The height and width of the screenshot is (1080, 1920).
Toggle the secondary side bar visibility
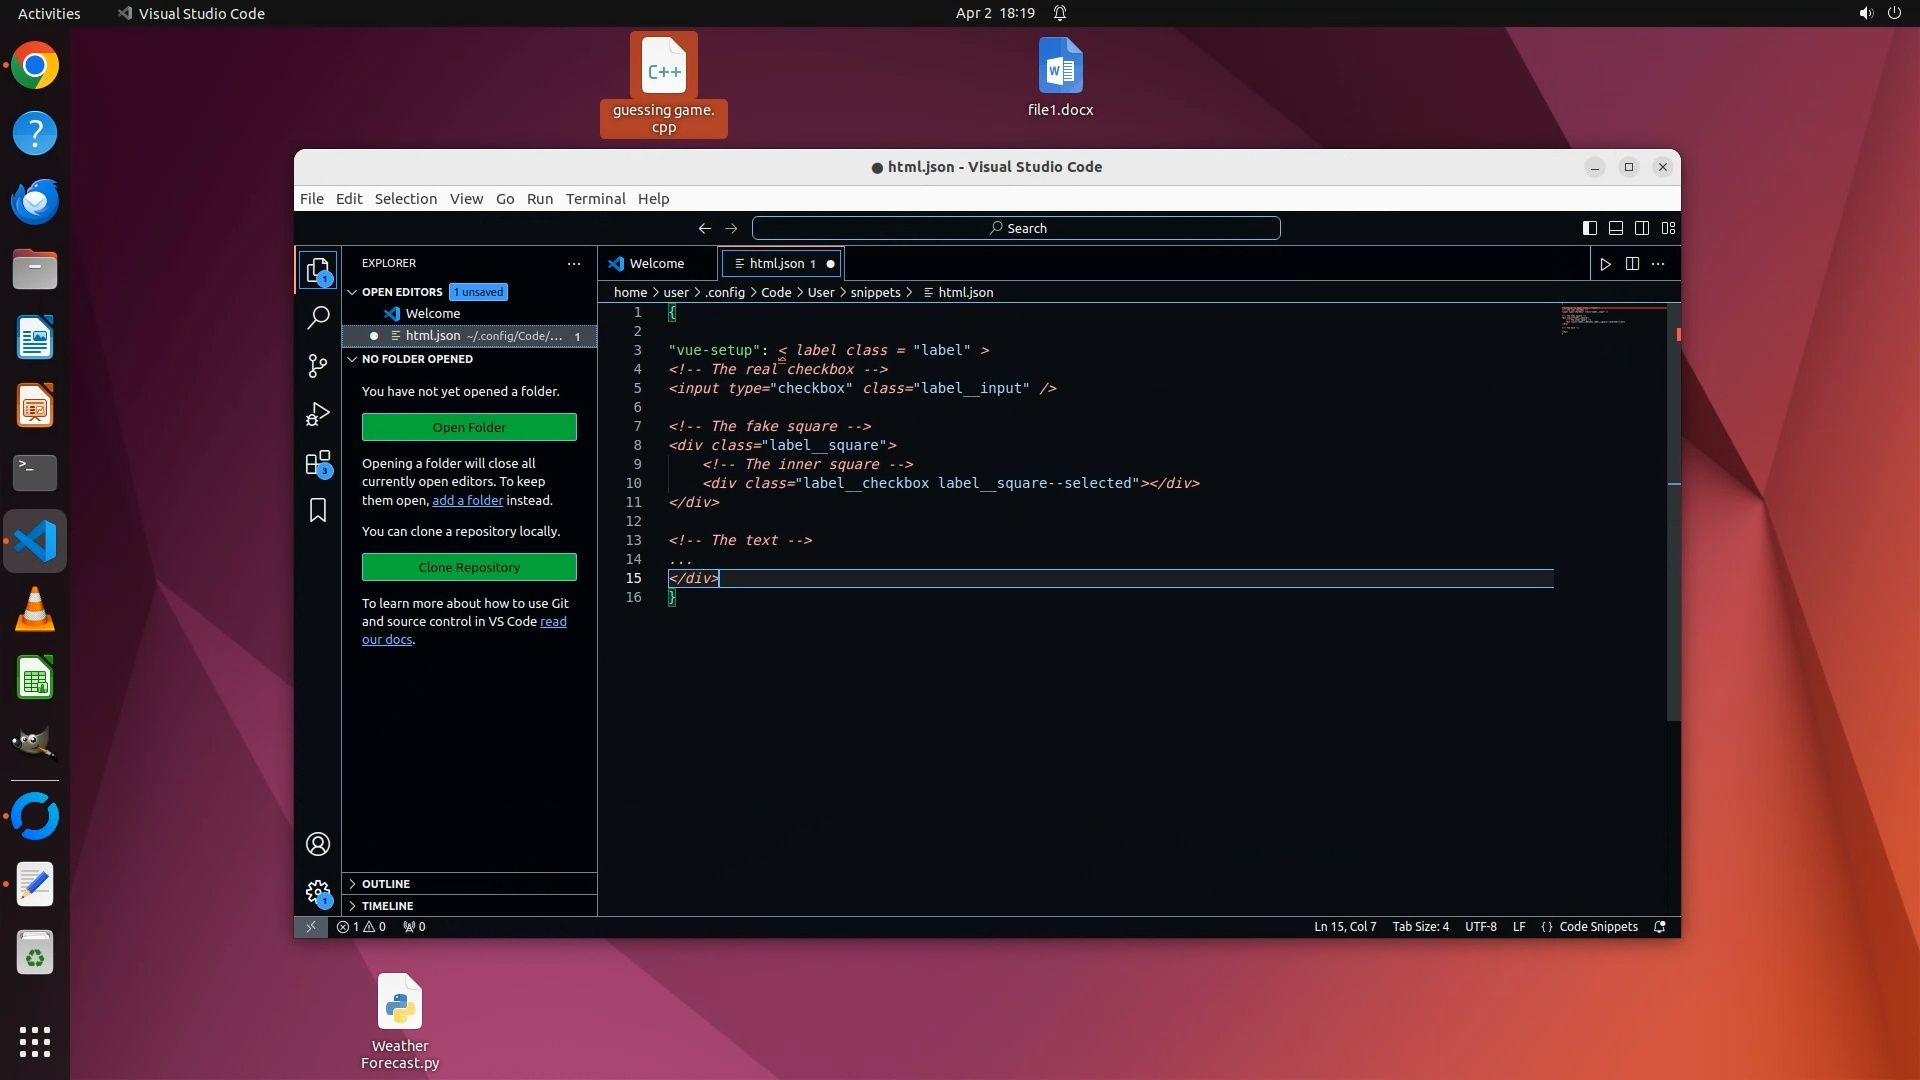1642,228
